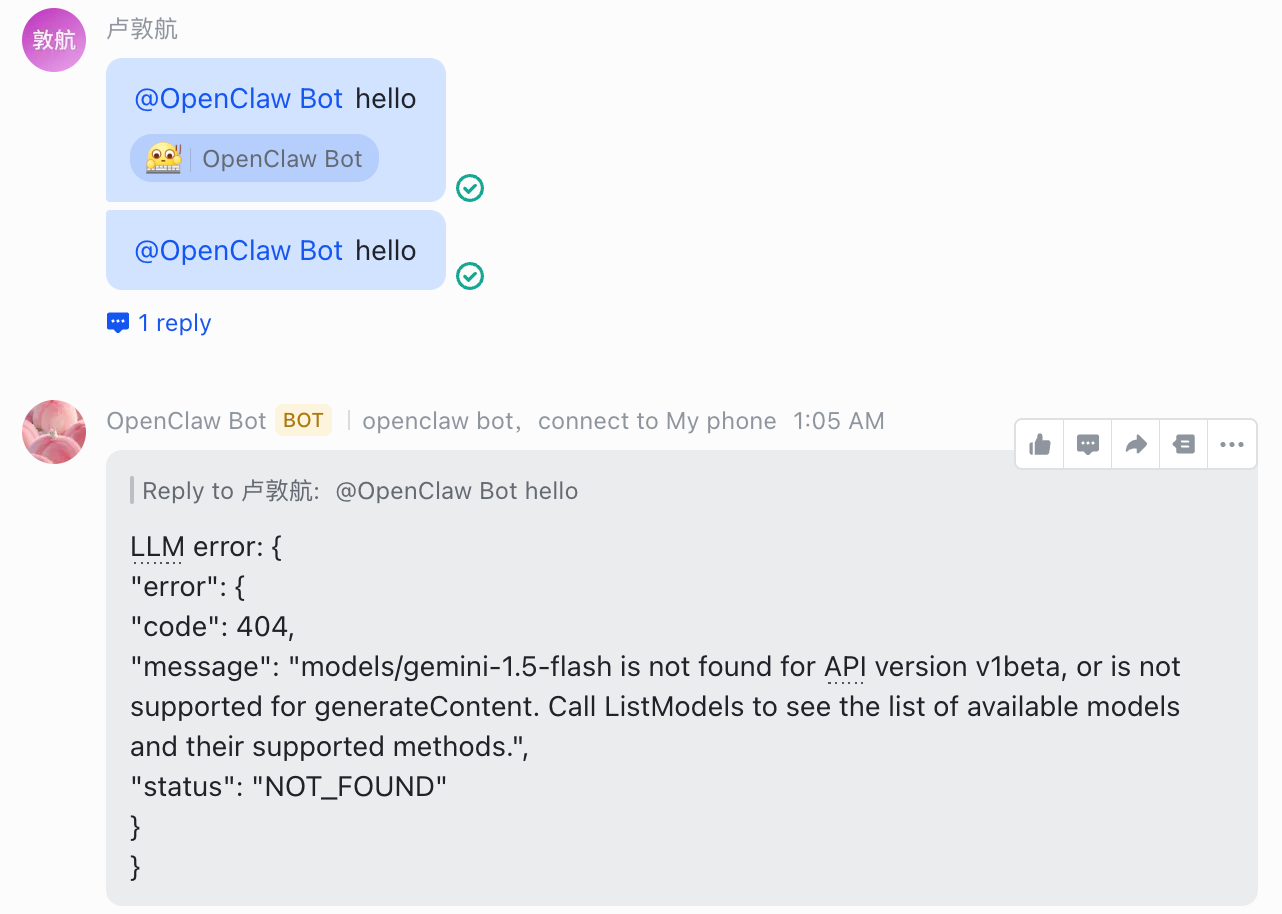
Task: Click the yellow BOT tag badge
Action: [303, 421]
